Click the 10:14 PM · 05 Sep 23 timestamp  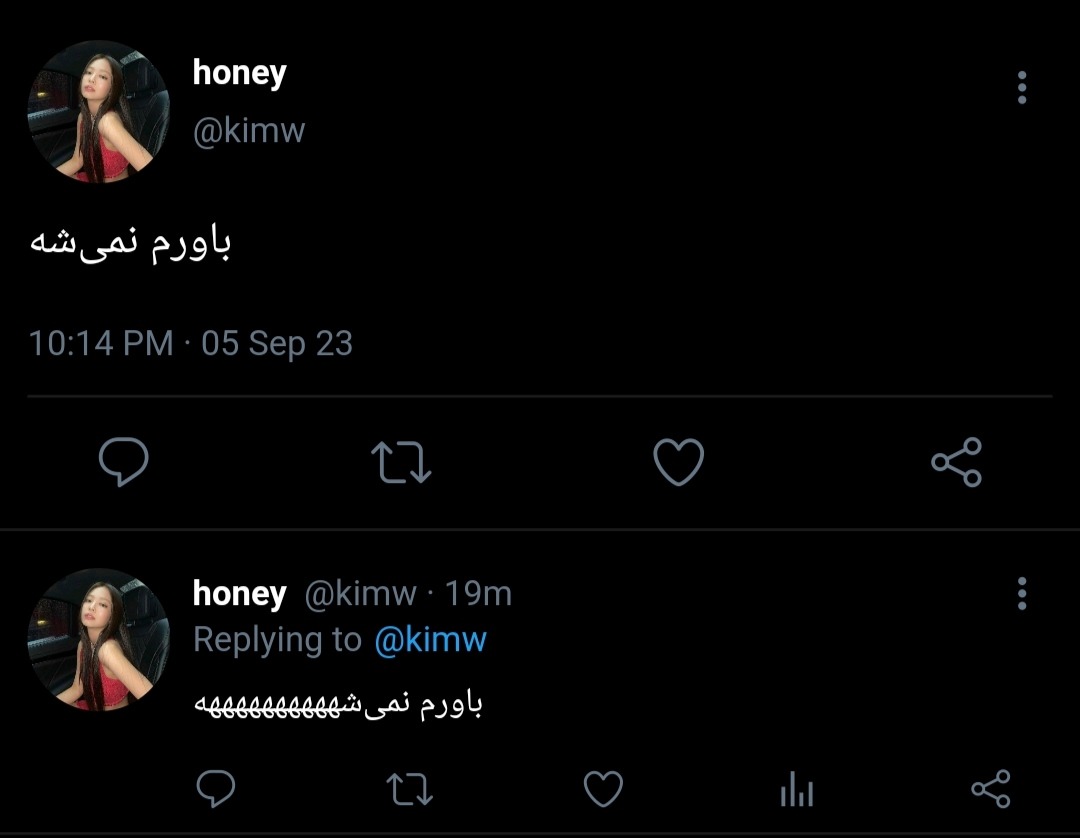point(191,344)
